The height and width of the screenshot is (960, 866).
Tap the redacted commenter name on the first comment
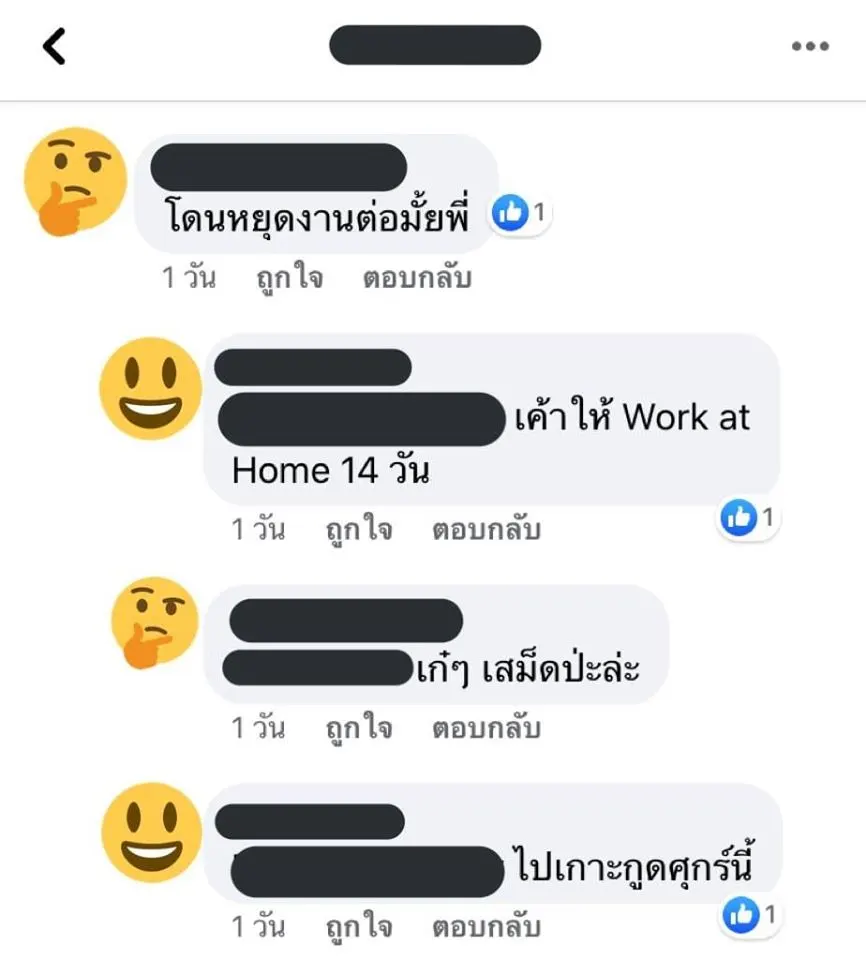(279, 167)
